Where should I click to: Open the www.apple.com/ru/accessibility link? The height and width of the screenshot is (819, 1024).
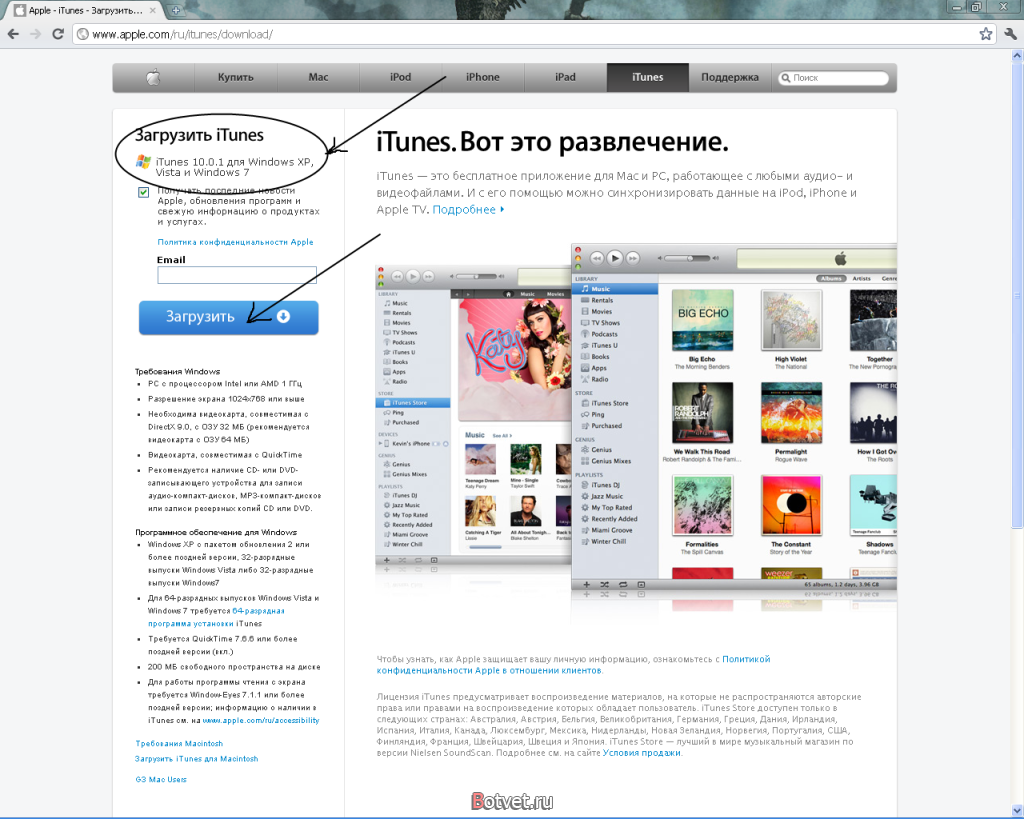tap(261, 720)
